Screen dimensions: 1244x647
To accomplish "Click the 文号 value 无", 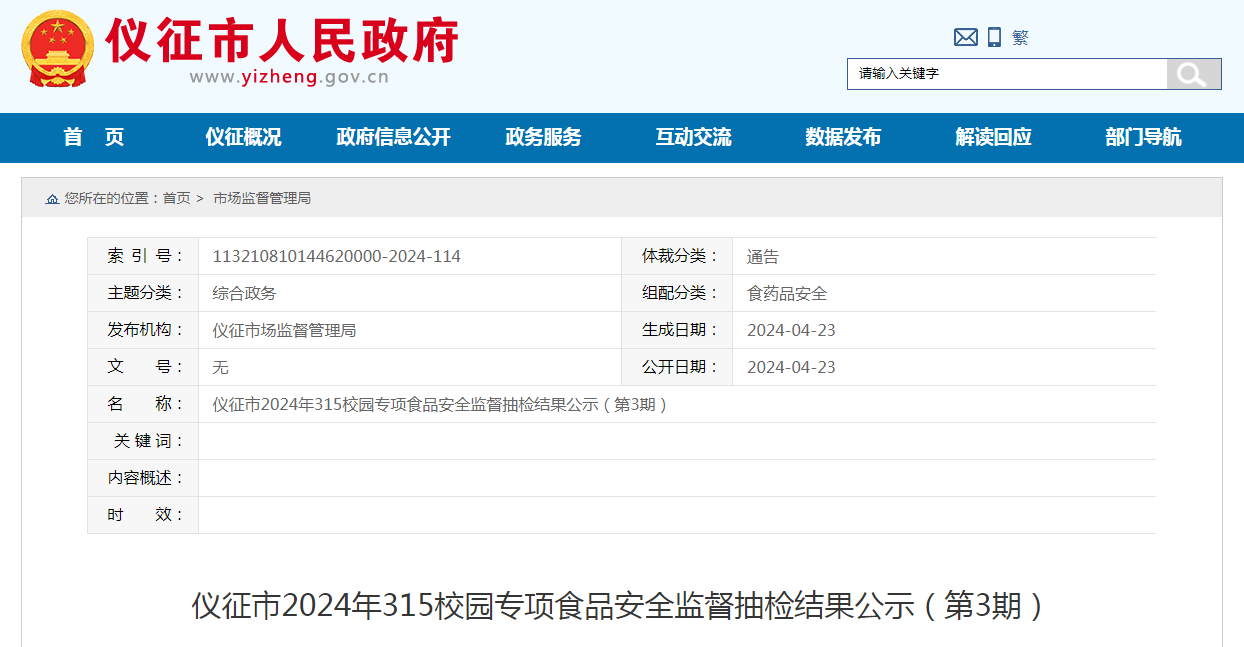I will 220,367.
